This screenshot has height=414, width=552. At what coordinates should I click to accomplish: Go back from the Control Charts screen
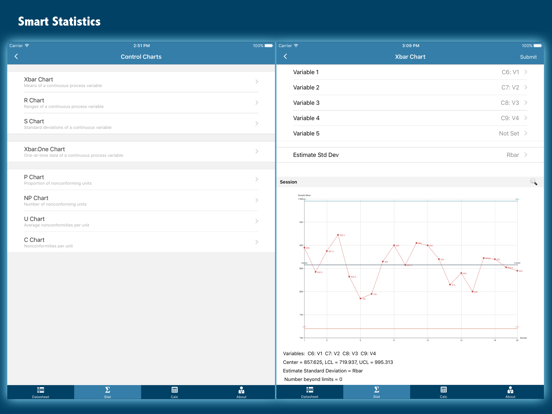[16, 56]
